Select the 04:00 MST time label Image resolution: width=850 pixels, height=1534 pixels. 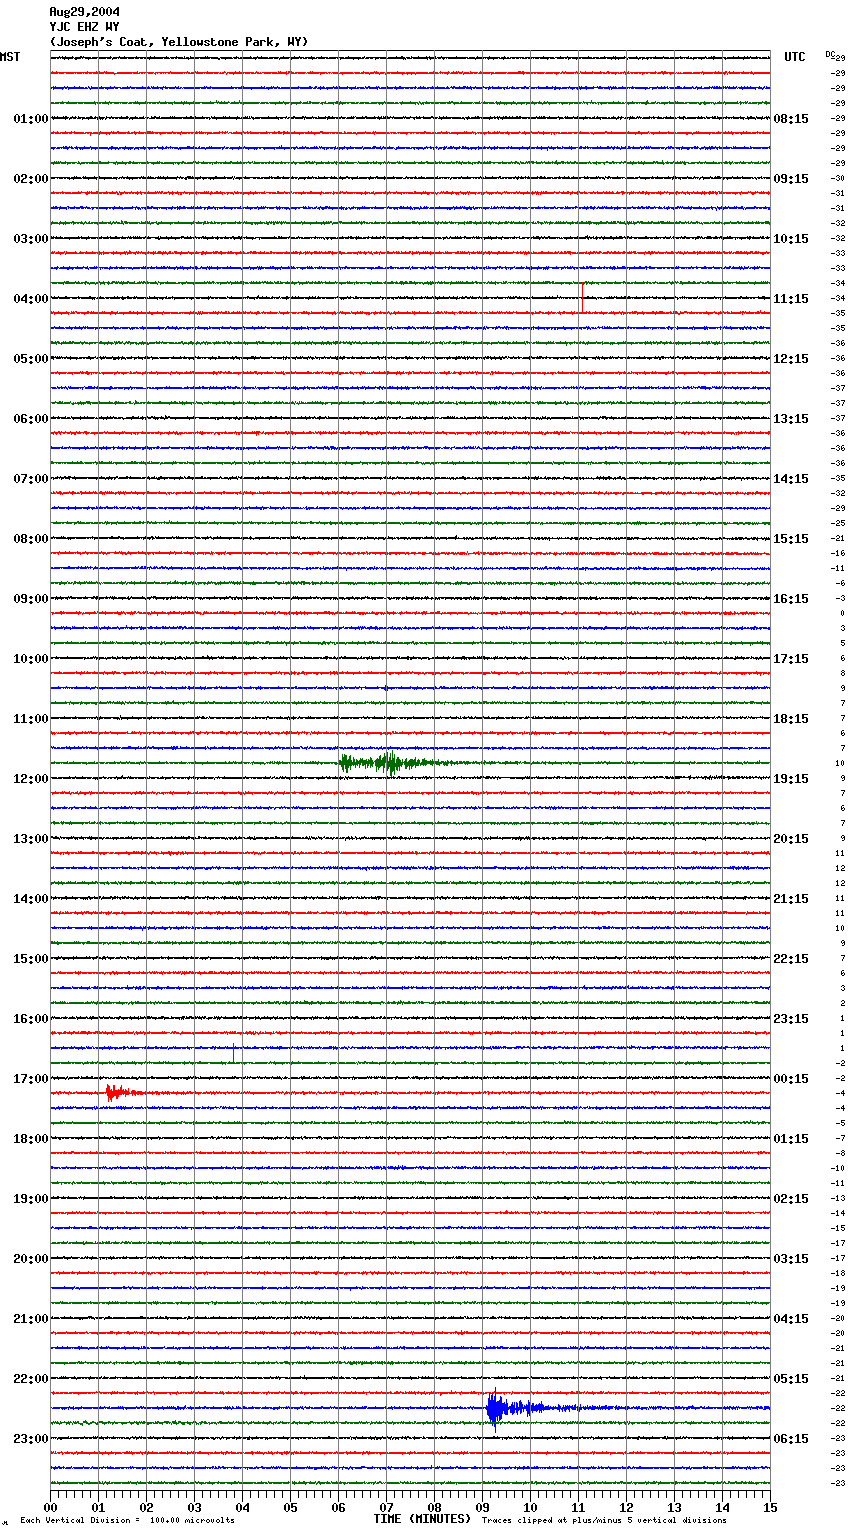(31, 299)
